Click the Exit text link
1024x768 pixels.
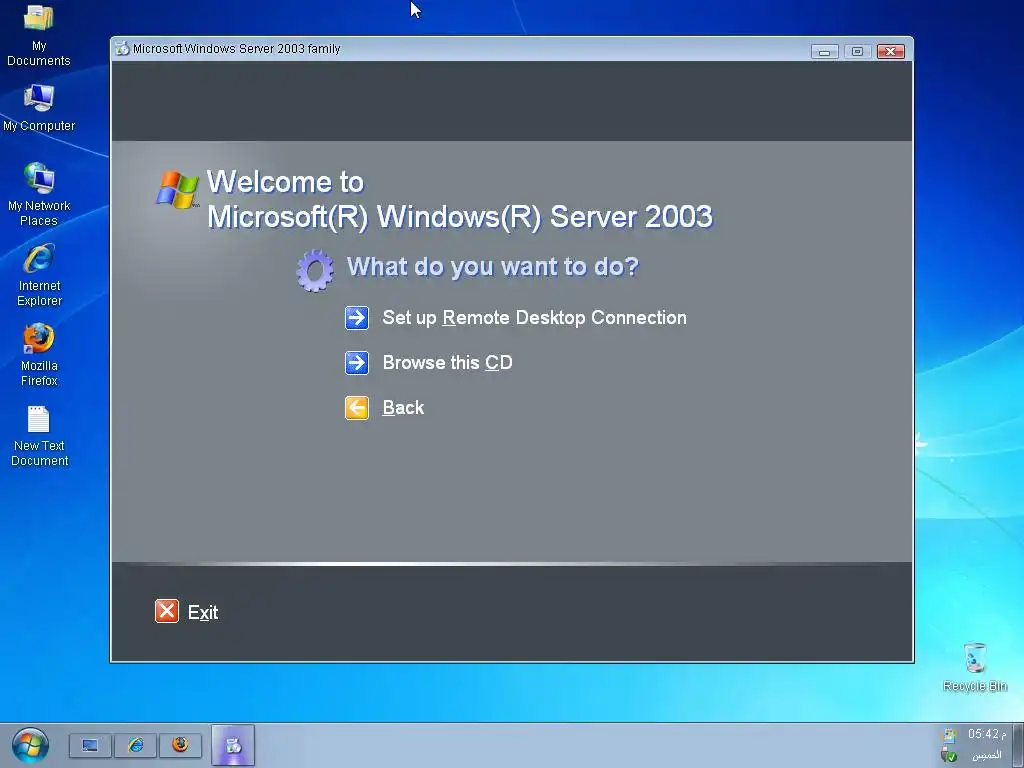(203, 613)
